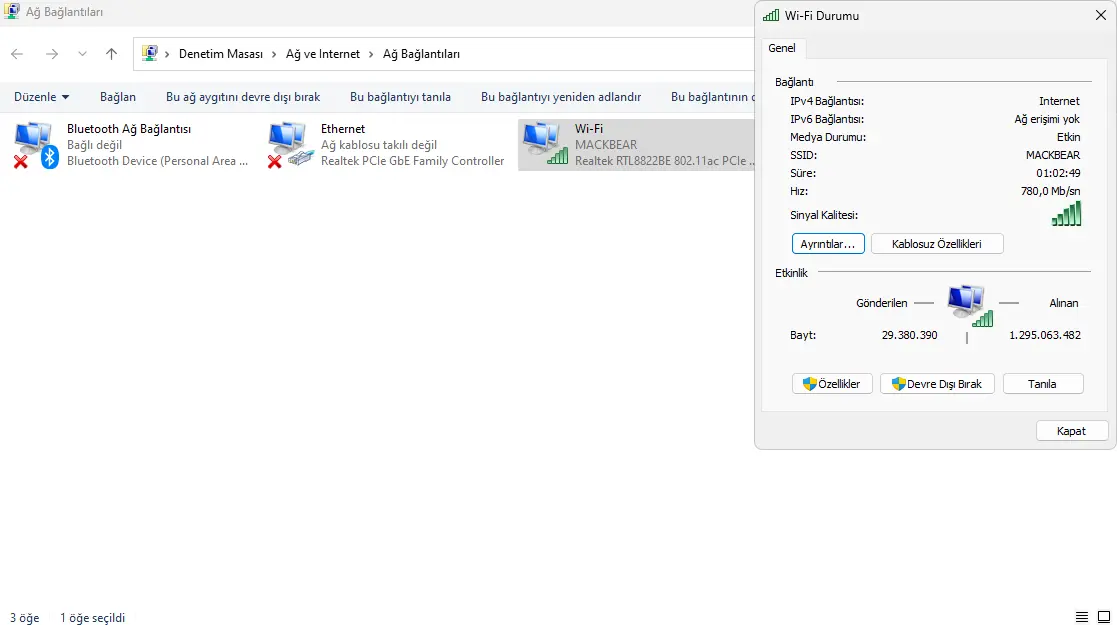Click SSID value MACKBEAR in dialog
Screen dimensions: 1117x625
[x=1053, y=155]
